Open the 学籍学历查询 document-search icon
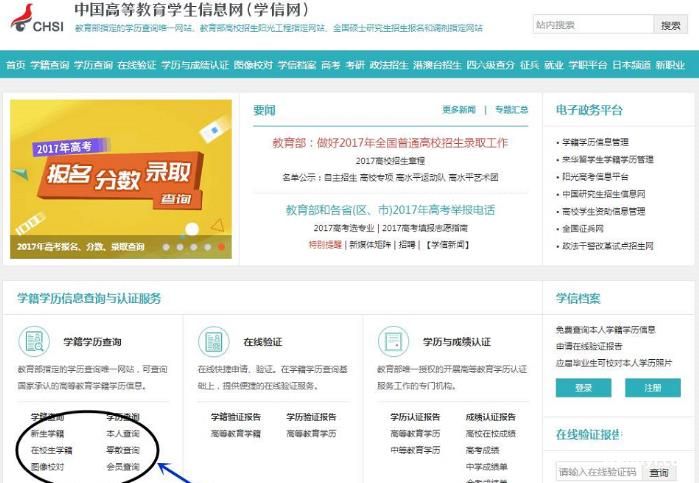Screen dimensions: 699x483 pyautogui.click(x=34, y=342)
